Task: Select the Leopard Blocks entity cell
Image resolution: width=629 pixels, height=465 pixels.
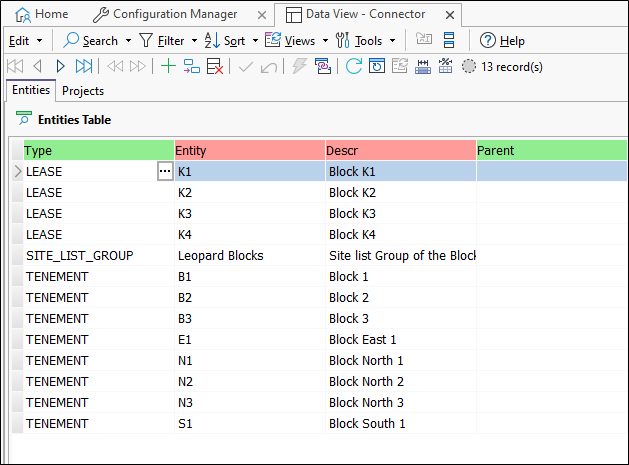Action: pyautogui.click(x=250, y=256)
